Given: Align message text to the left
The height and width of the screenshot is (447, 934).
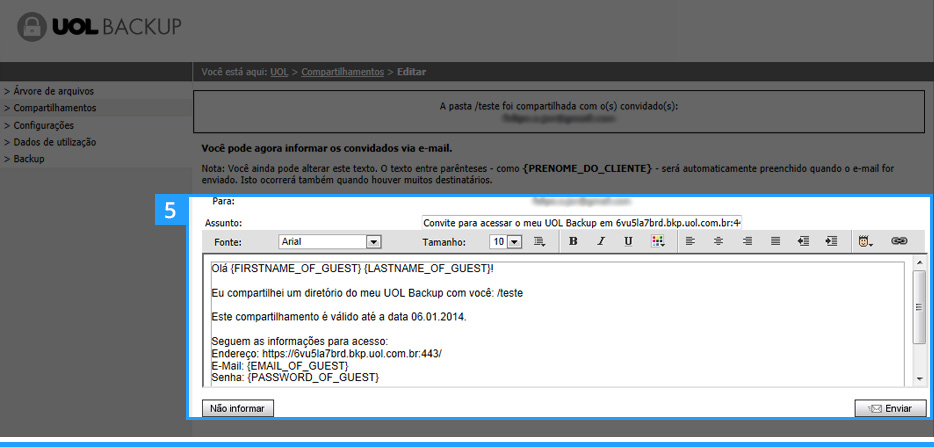Looking at the screenshot, I should [690, 241].
